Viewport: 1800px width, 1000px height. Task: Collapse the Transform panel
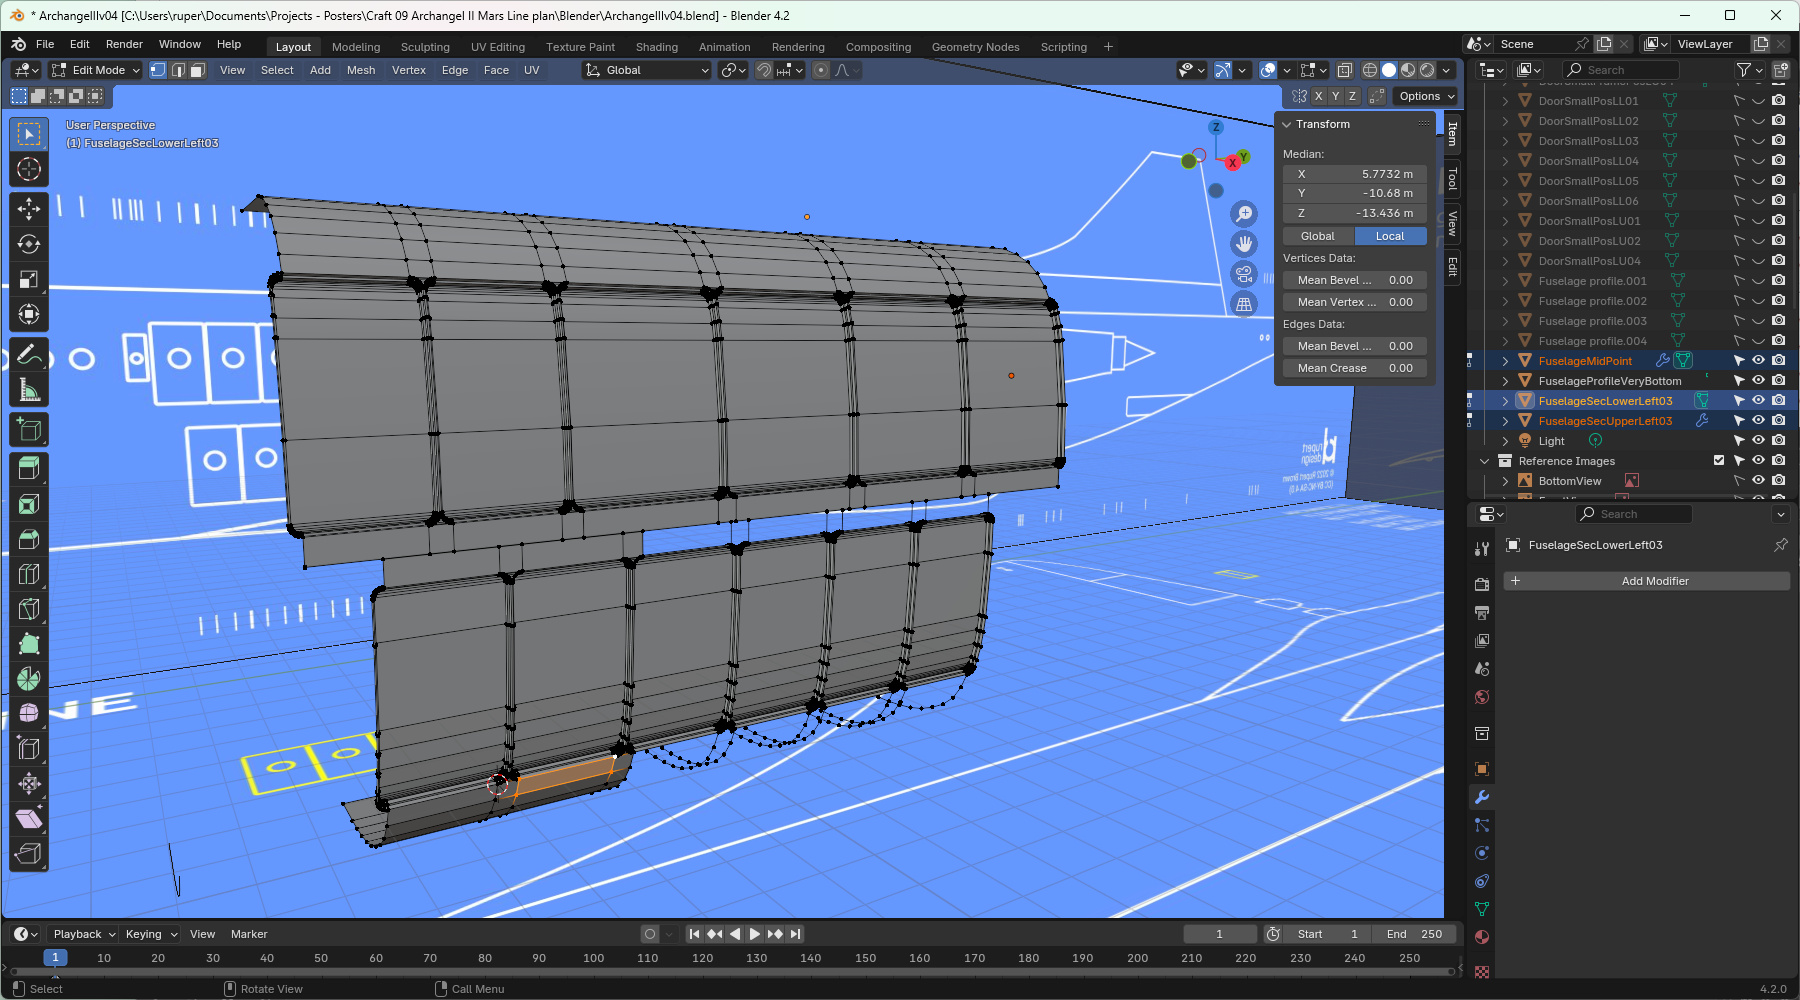tap(1287, 125)
